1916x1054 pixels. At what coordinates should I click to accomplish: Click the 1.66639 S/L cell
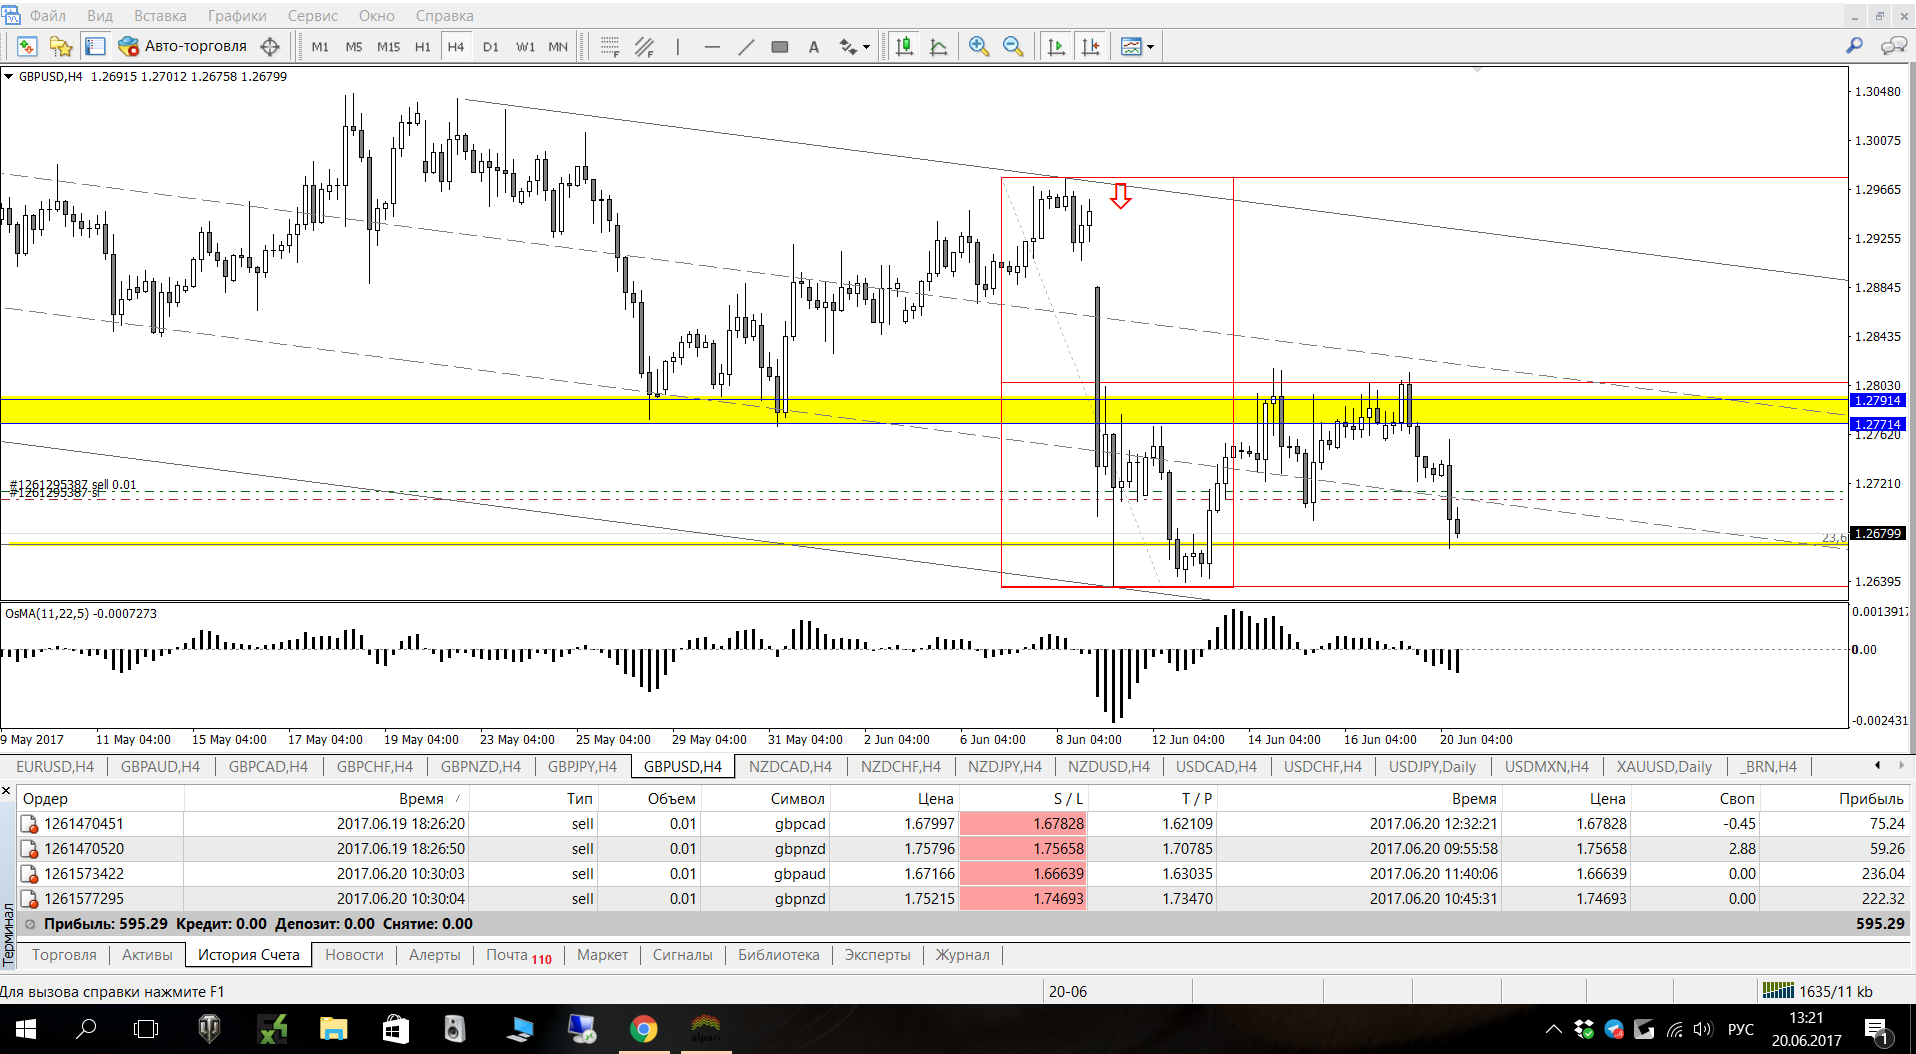1023,874
